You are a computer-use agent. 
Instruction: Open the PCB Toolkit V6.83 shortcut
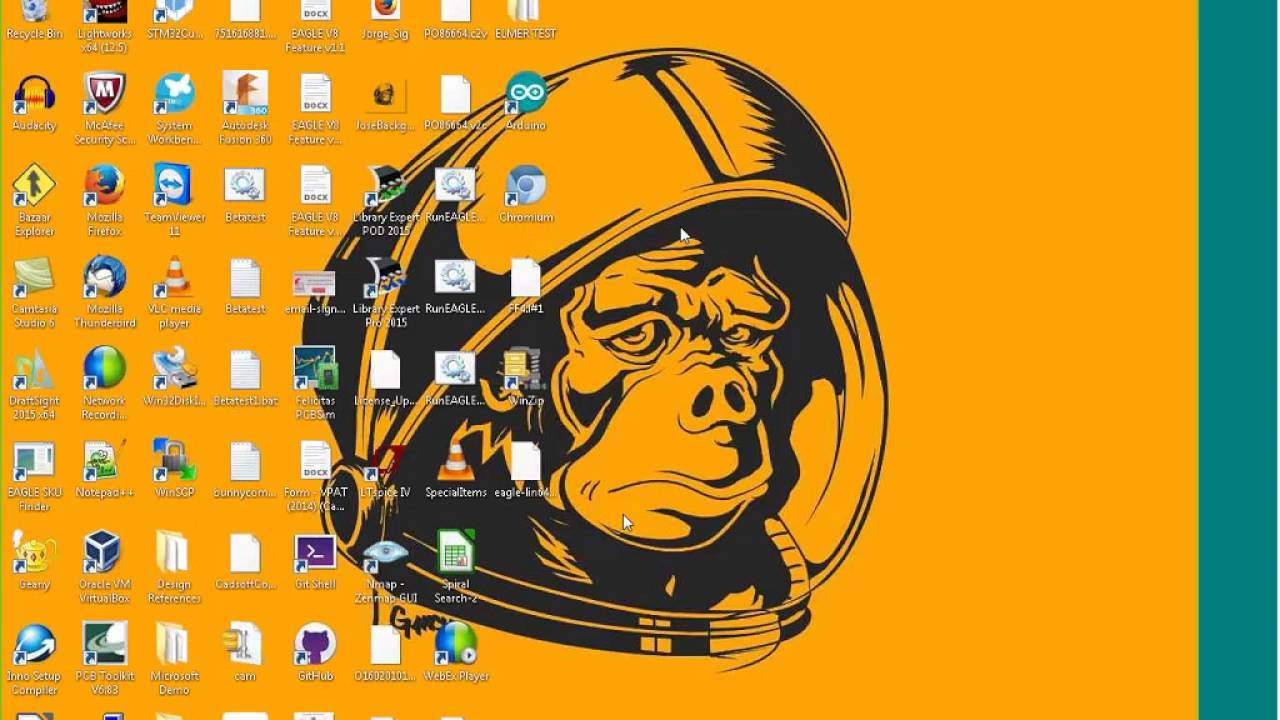104,645
